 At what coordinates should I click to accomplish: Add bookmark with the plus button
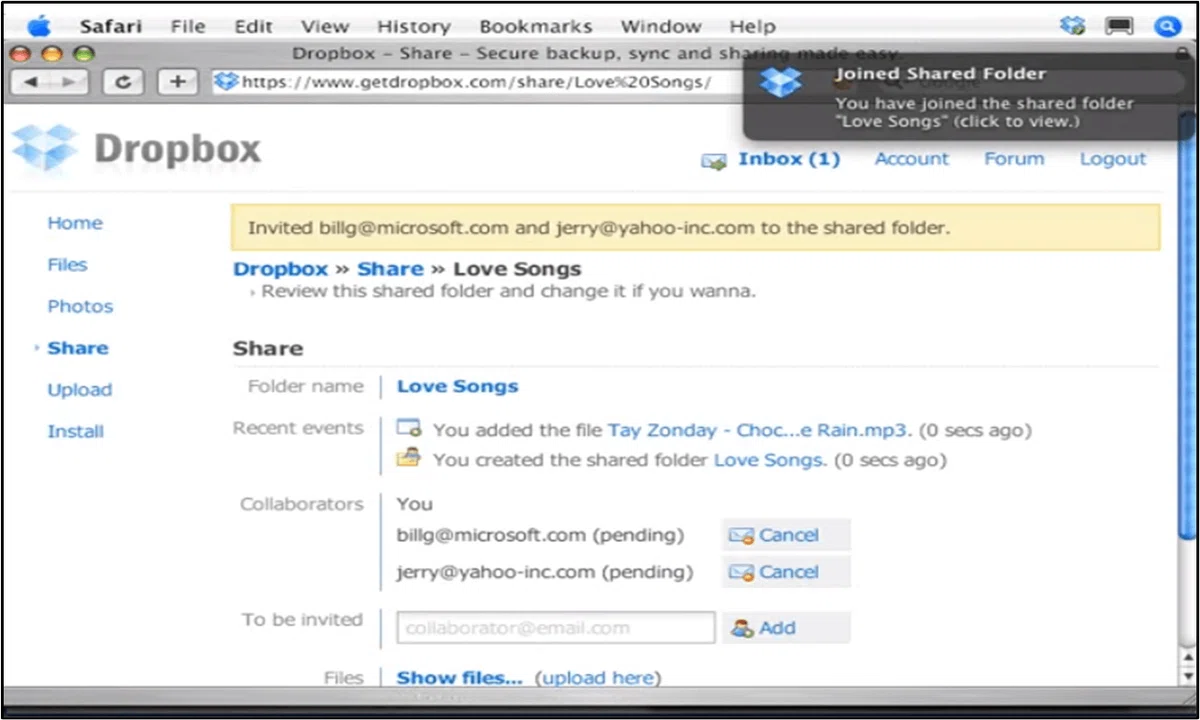178,82
